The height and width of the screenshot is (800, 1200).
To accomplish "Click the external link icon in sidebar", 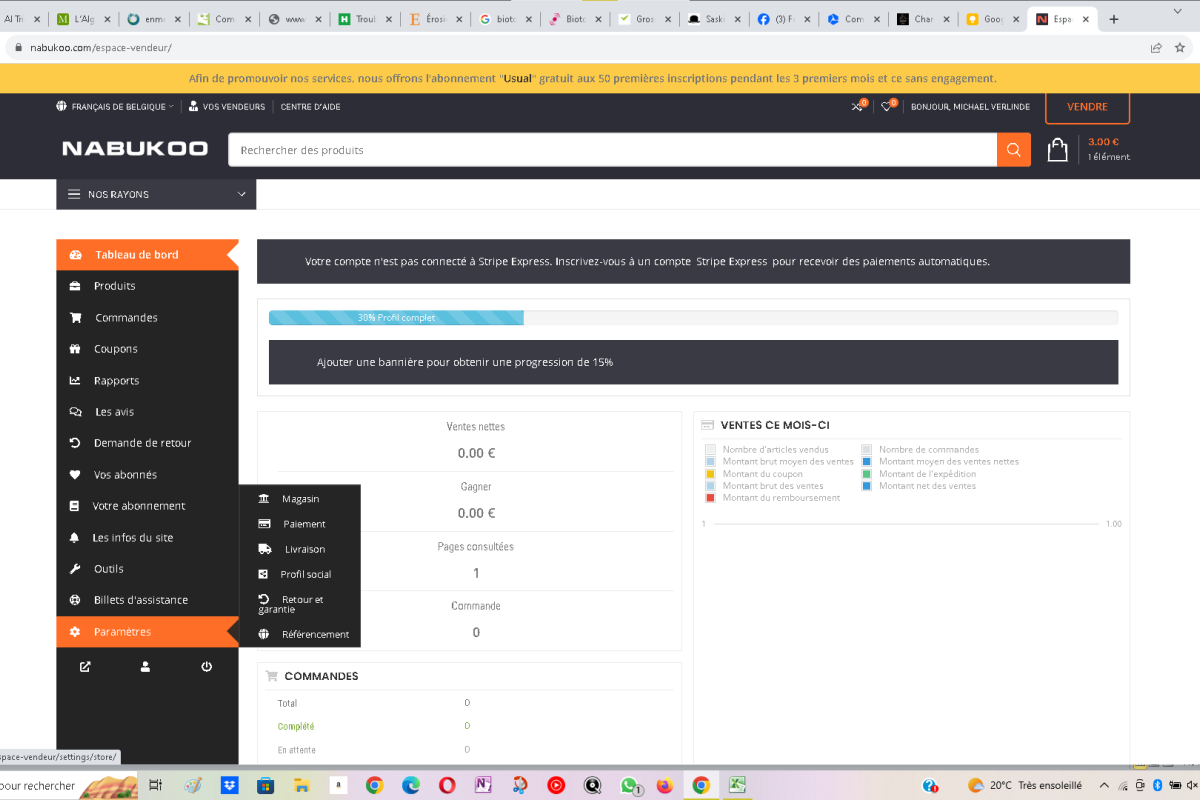I will 85,667.
